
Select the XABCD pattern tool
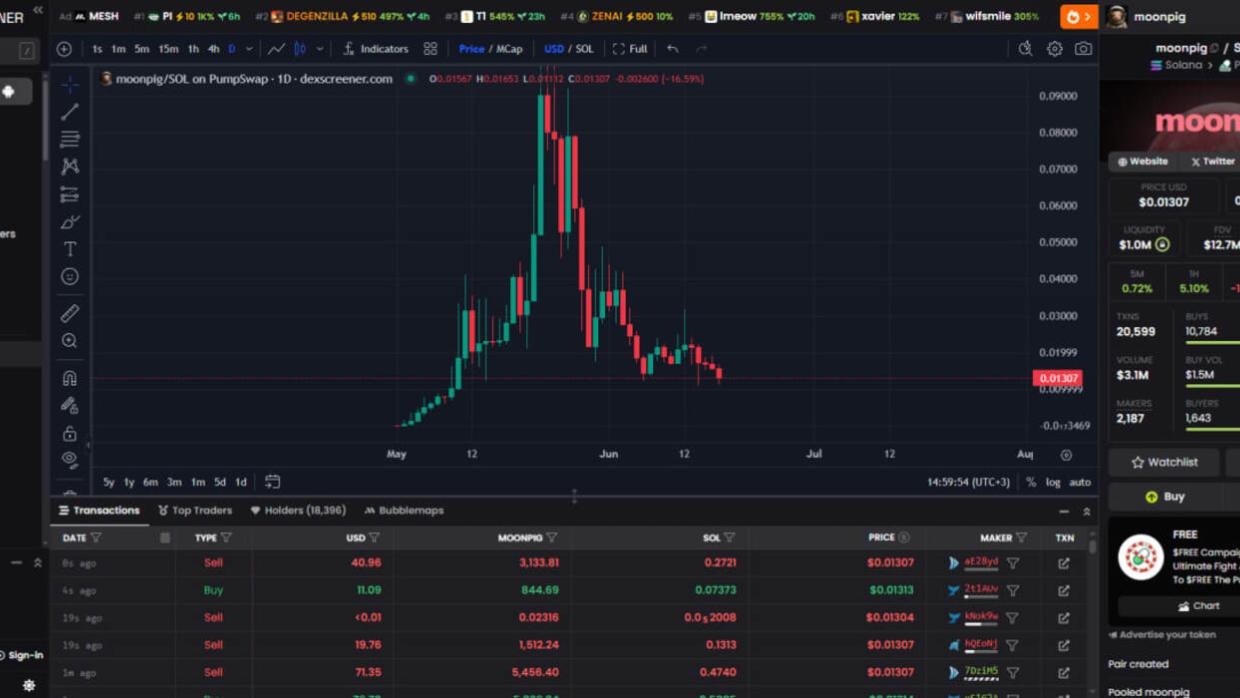[69, 166]
